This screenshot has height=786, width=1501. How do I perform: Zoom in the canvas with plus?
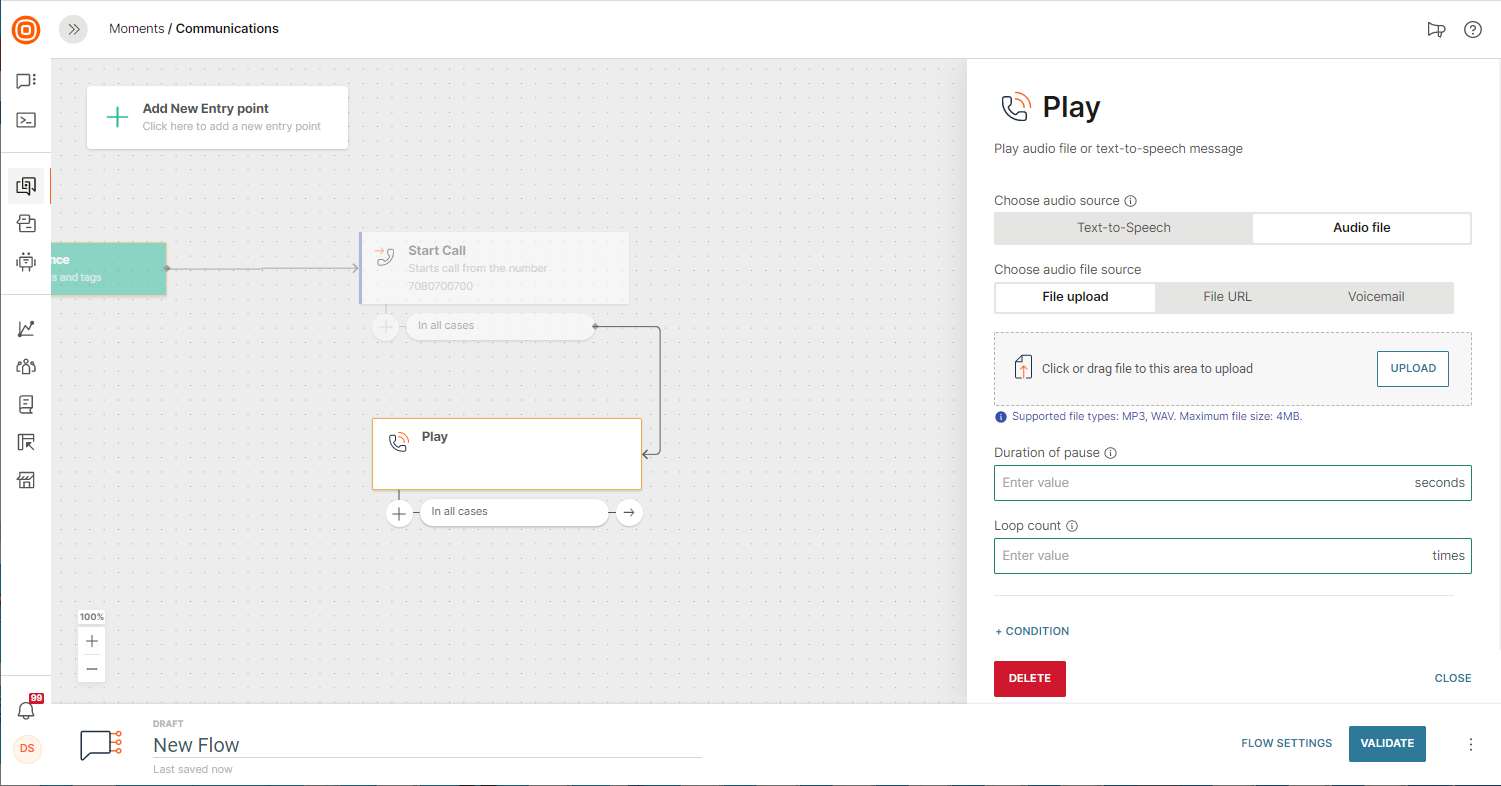[x=92, y=641]
